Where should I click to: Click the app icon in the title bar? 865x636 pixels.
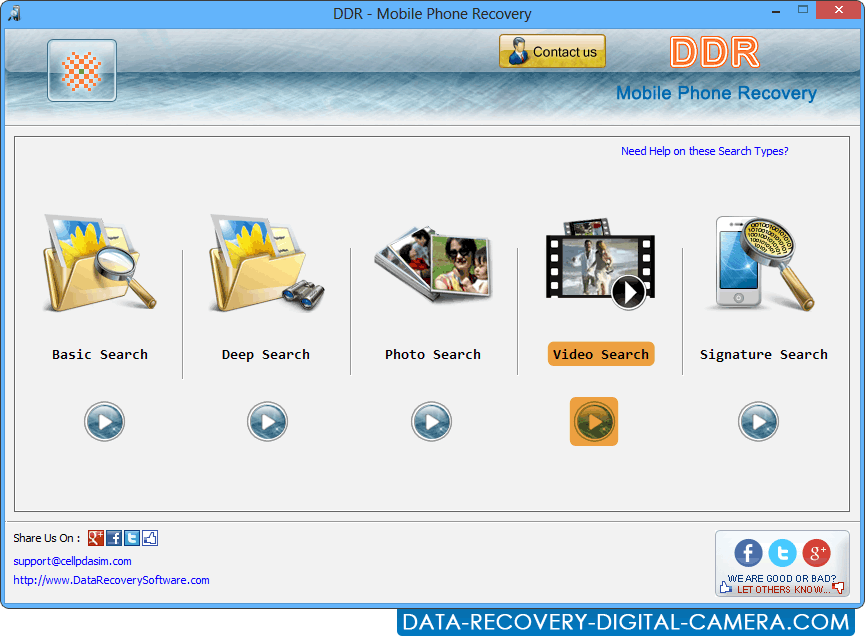[15, 13]
